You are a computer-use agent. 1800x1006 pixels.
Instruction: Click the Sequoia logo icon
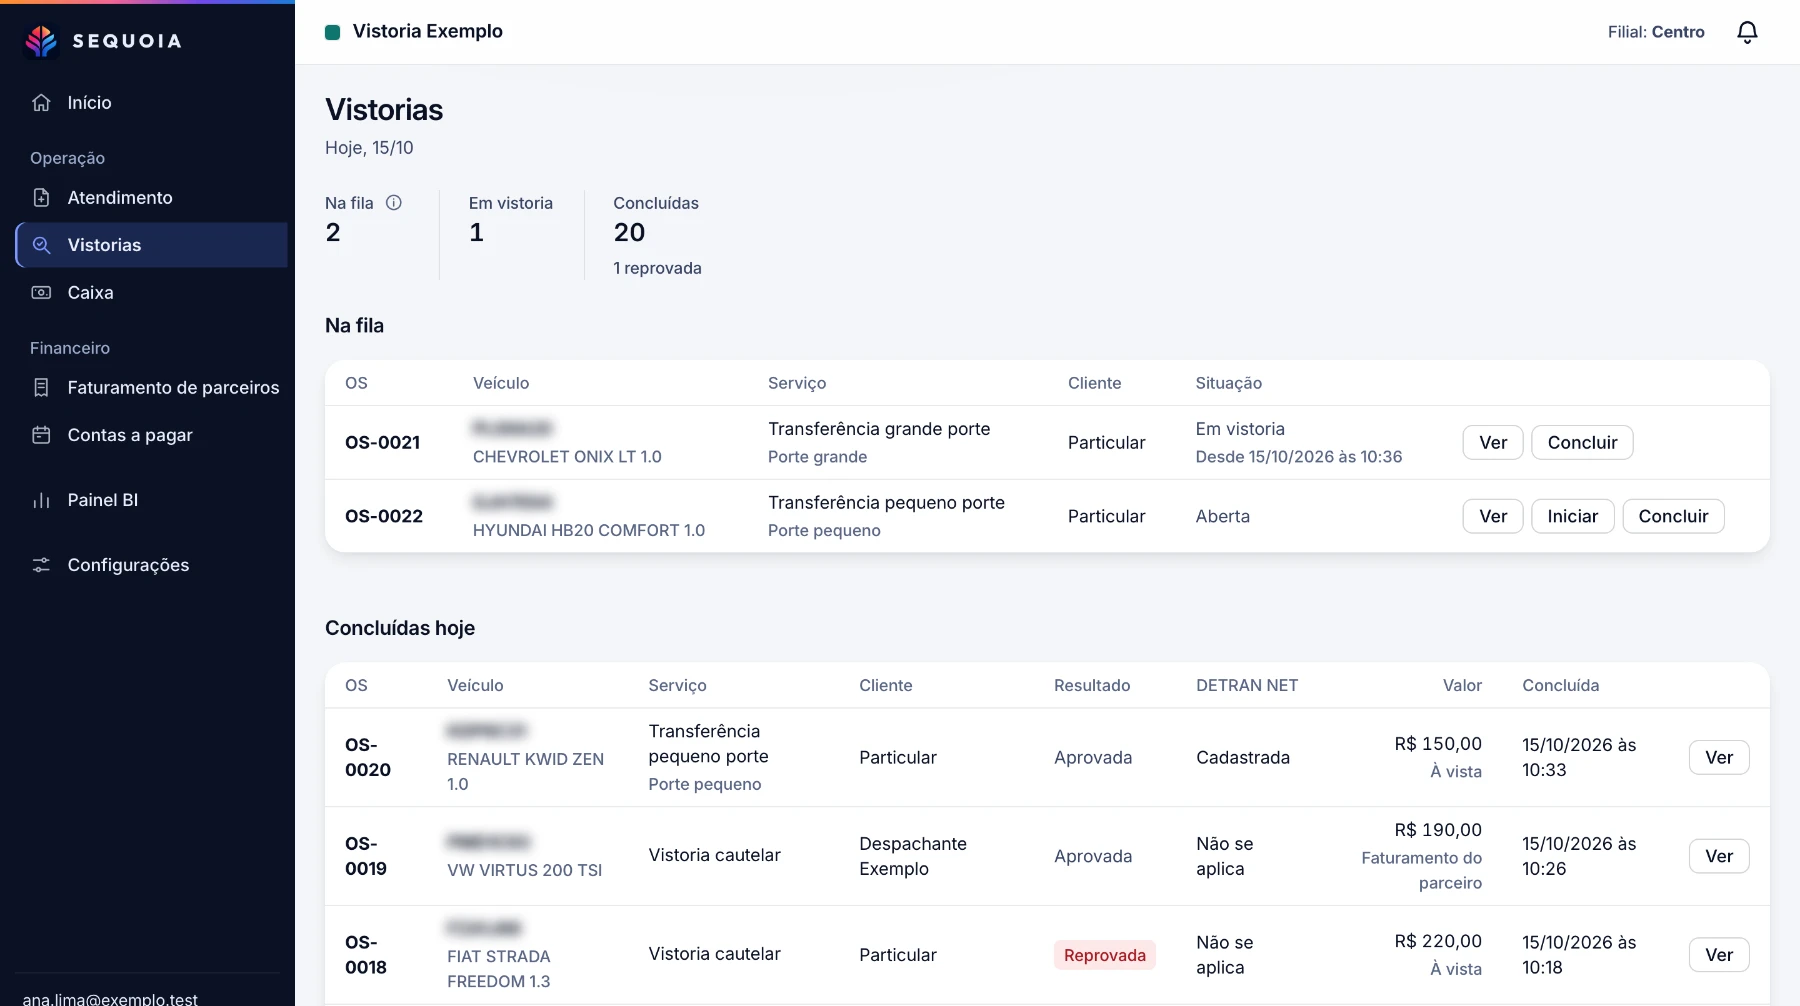(x=41, y=41)
